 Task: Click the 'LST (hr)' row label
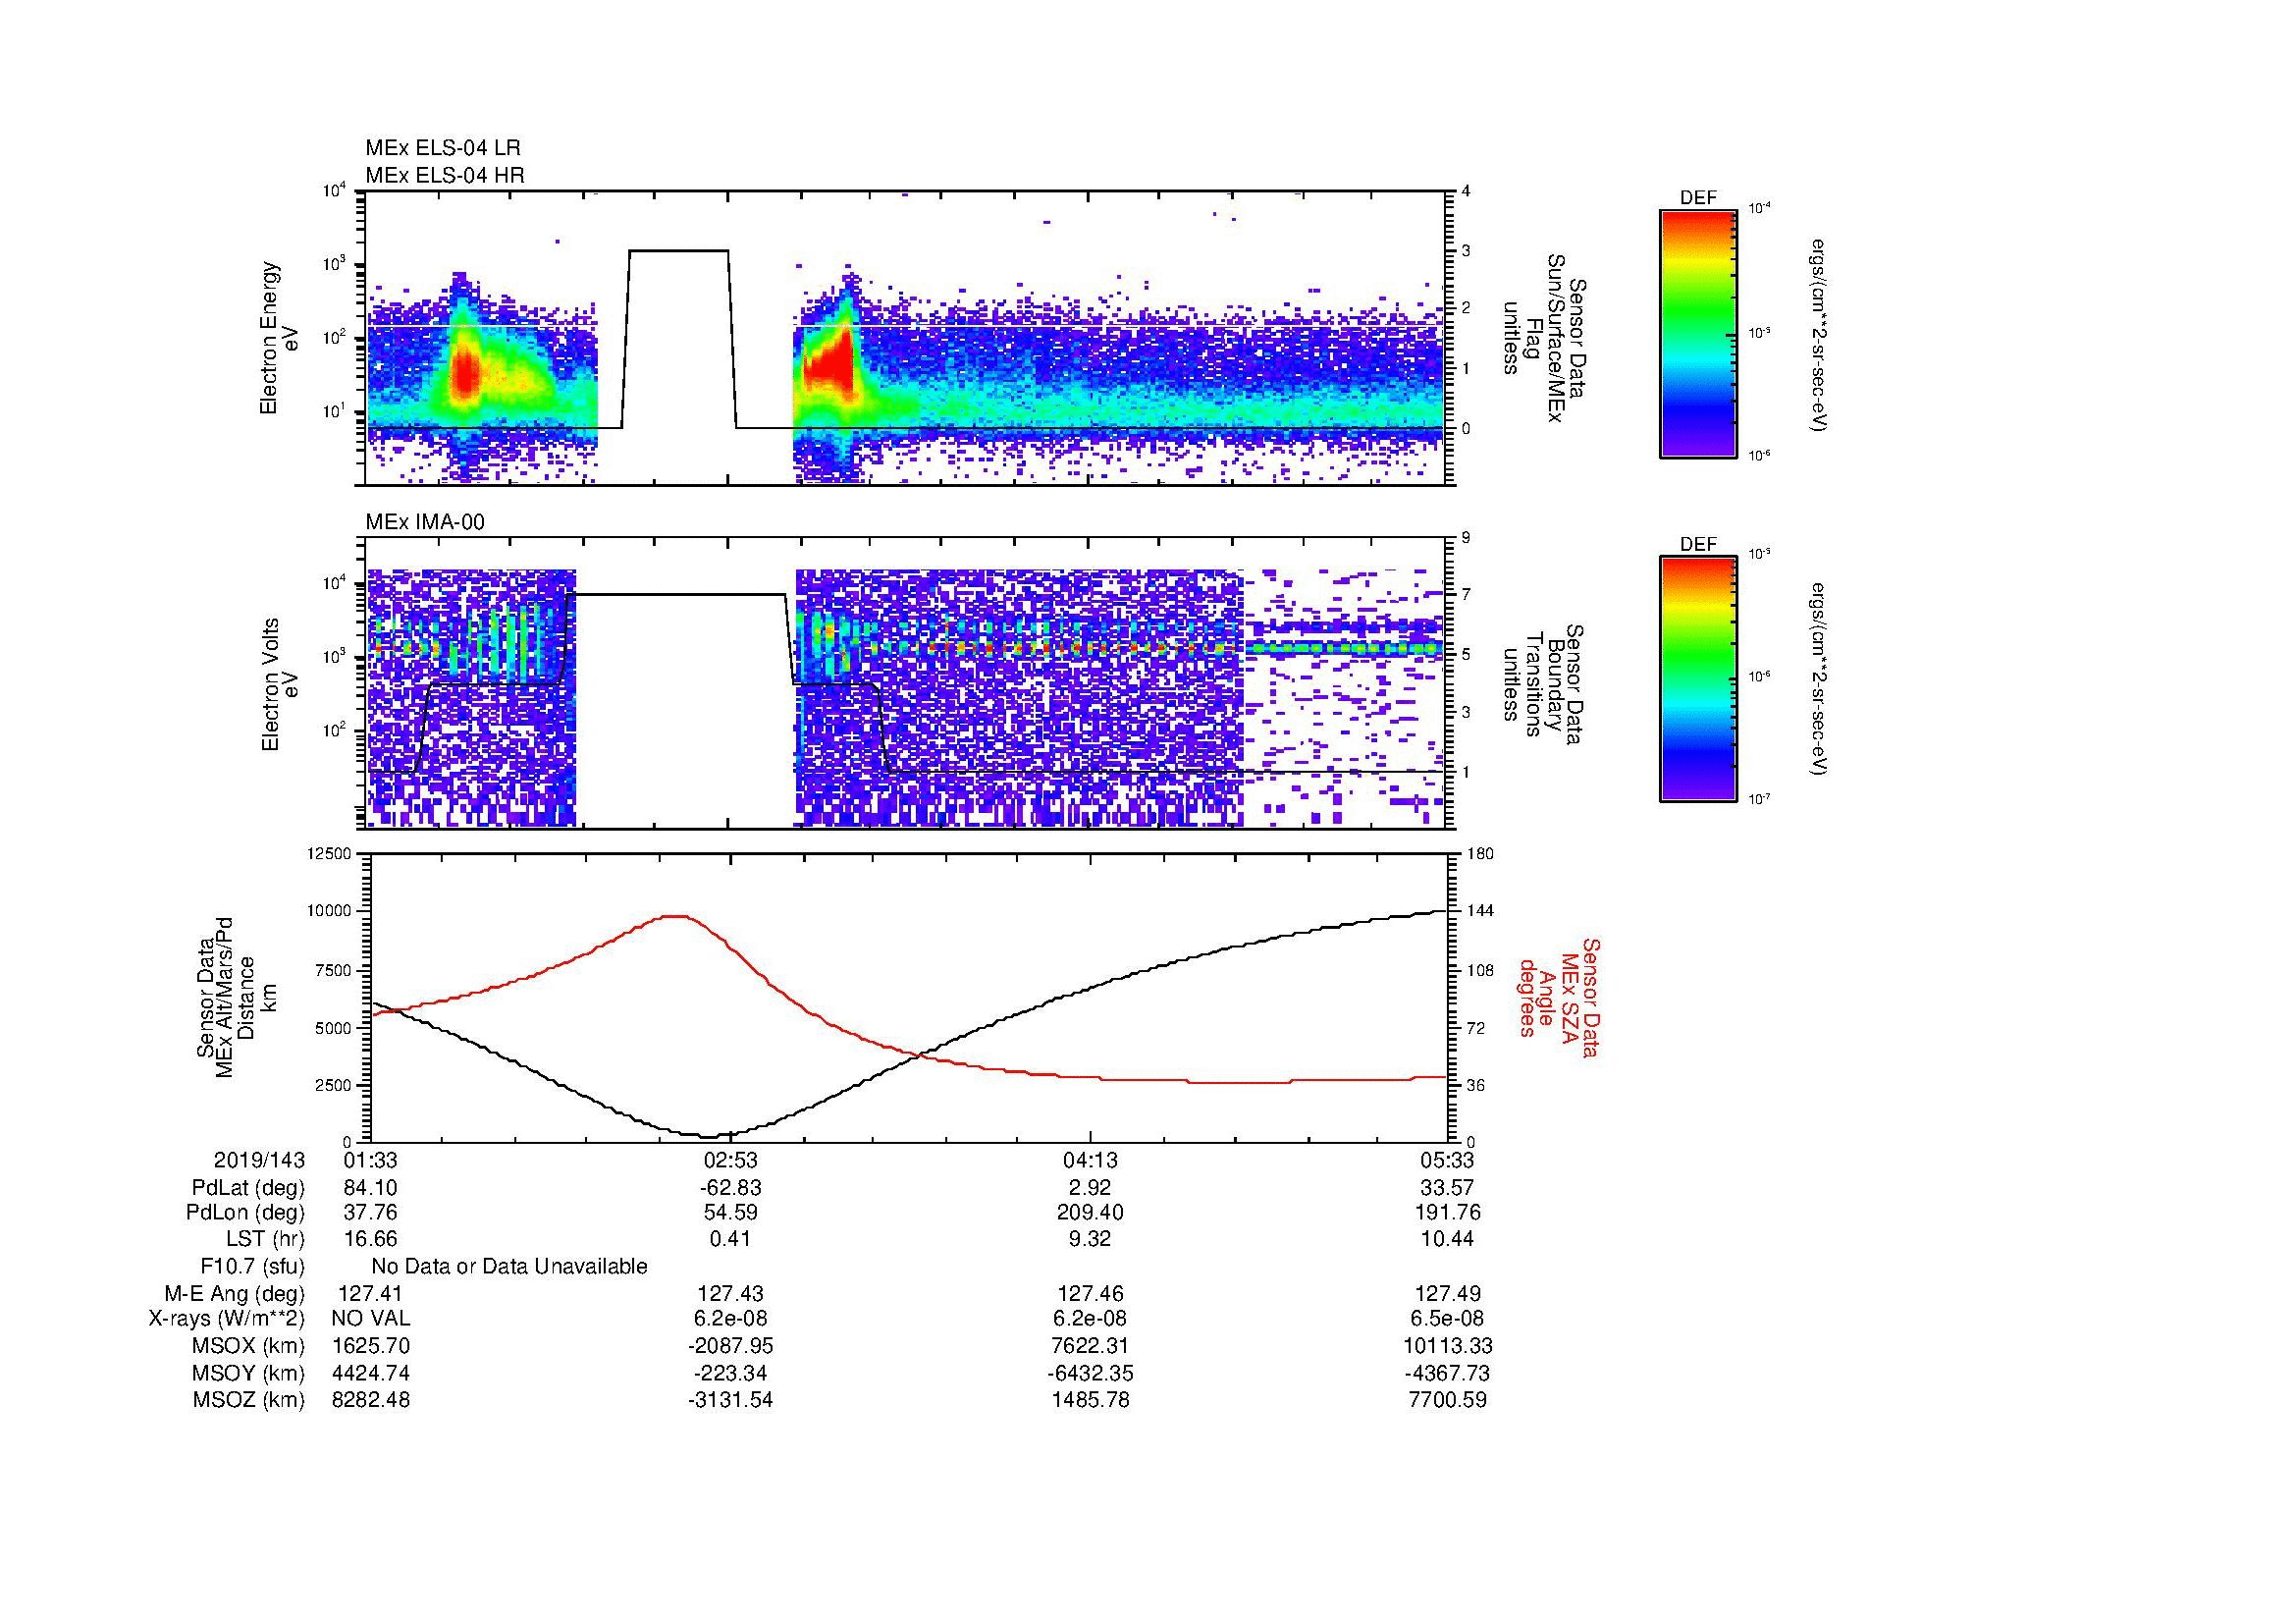265,1239
